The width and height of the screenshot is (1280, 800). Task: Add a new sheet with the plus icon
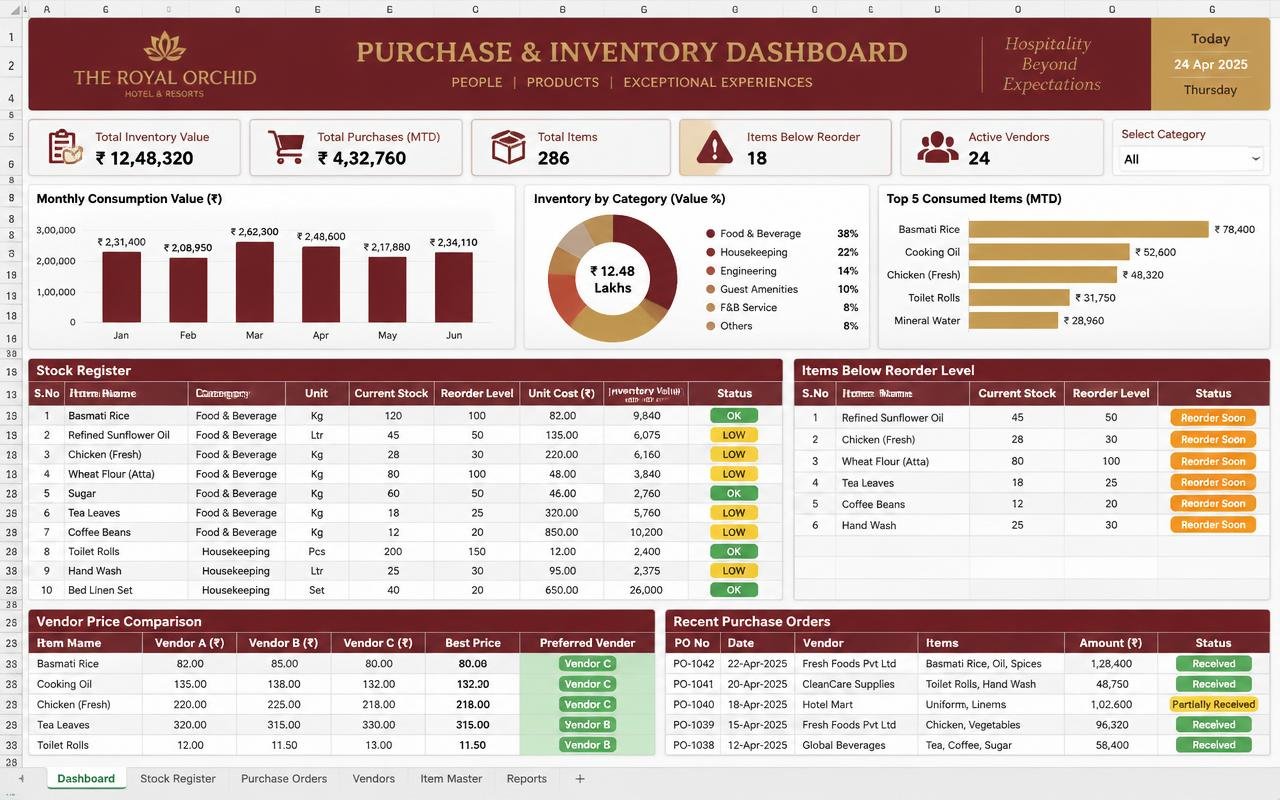(x=580, y=778)
